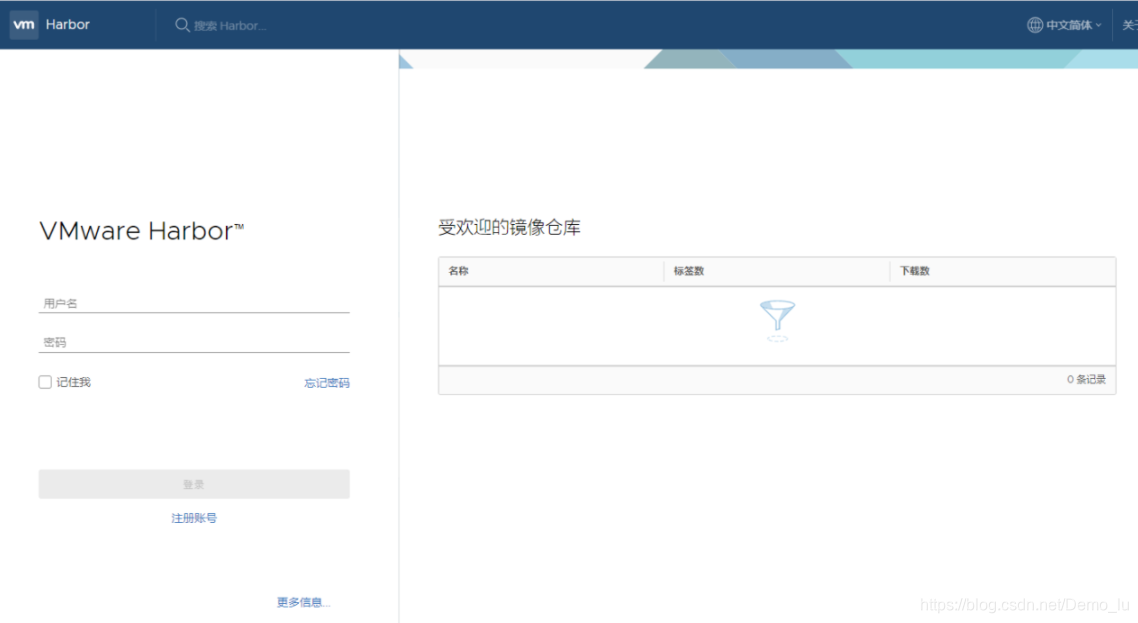Open the 关于 menu in header
This screenshot has height=623, width=1138.
[1130, 25]
